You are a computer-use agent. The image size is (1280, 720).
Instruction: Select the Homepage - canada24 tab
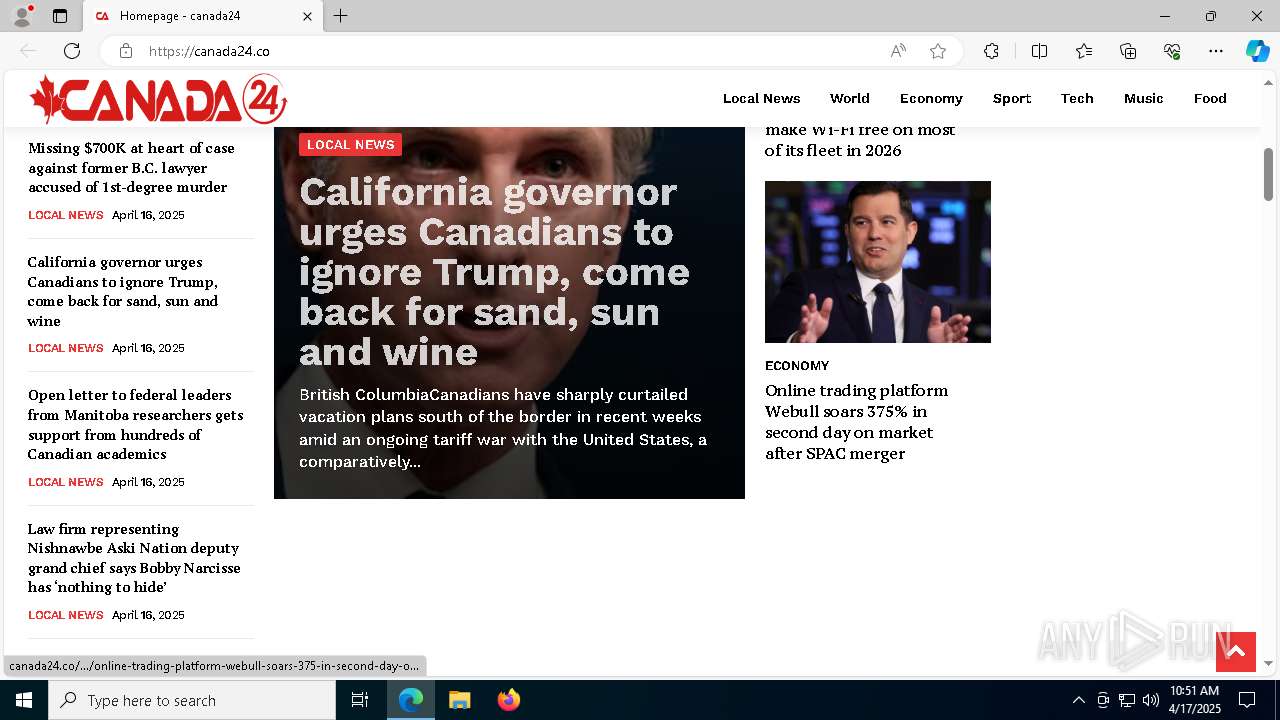(205, 16)
